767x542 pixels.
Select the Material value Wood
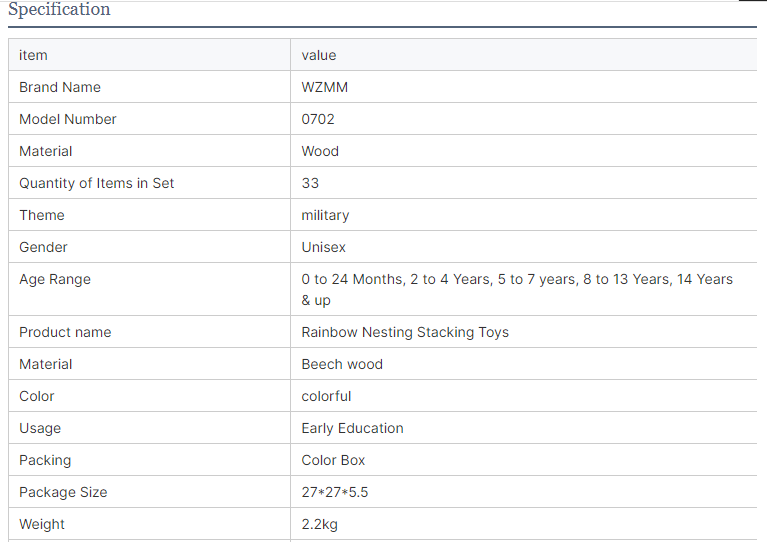coord(320,151)
